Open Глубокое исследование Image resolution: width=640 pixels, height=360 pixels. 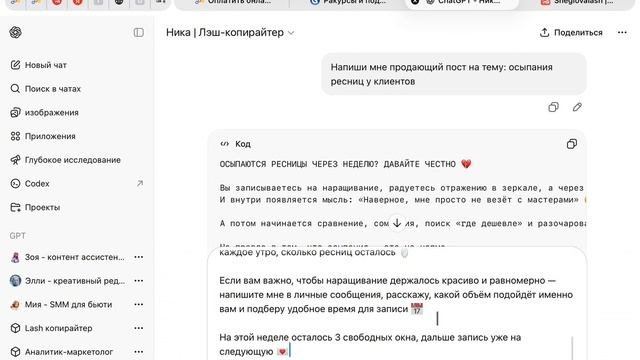coord(77,160)
